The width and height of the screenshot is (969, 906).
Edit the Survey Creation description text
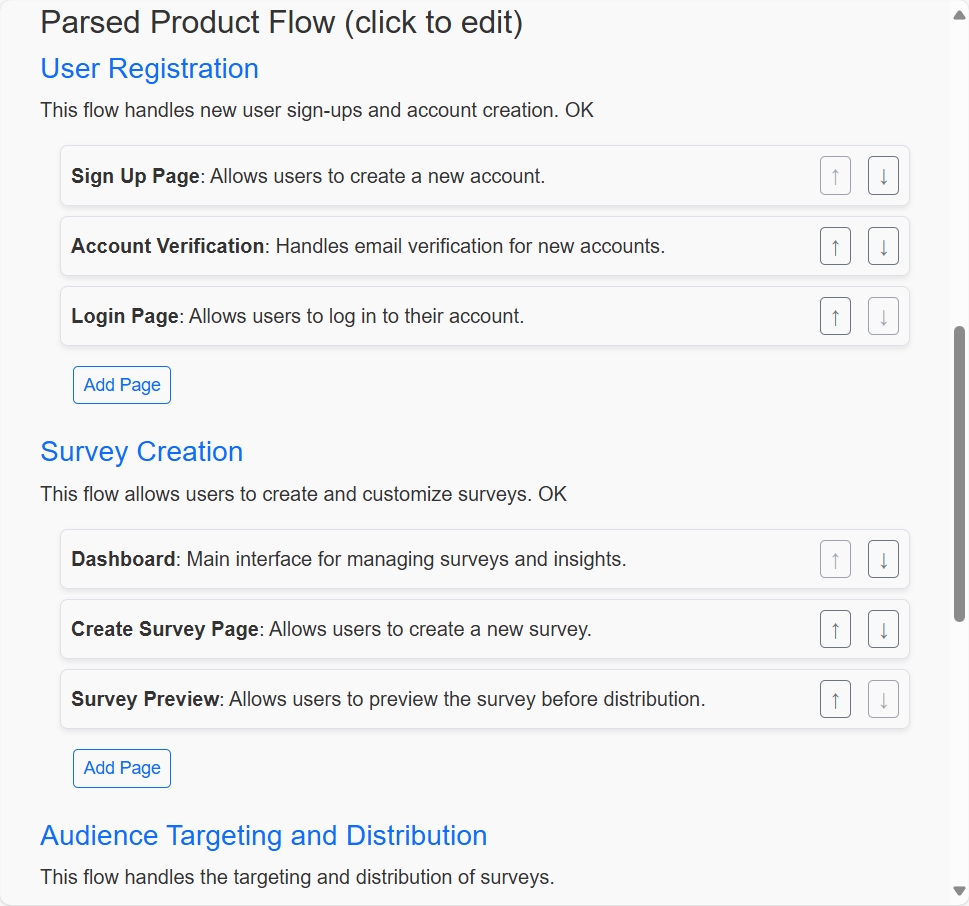tap(303, 494)
